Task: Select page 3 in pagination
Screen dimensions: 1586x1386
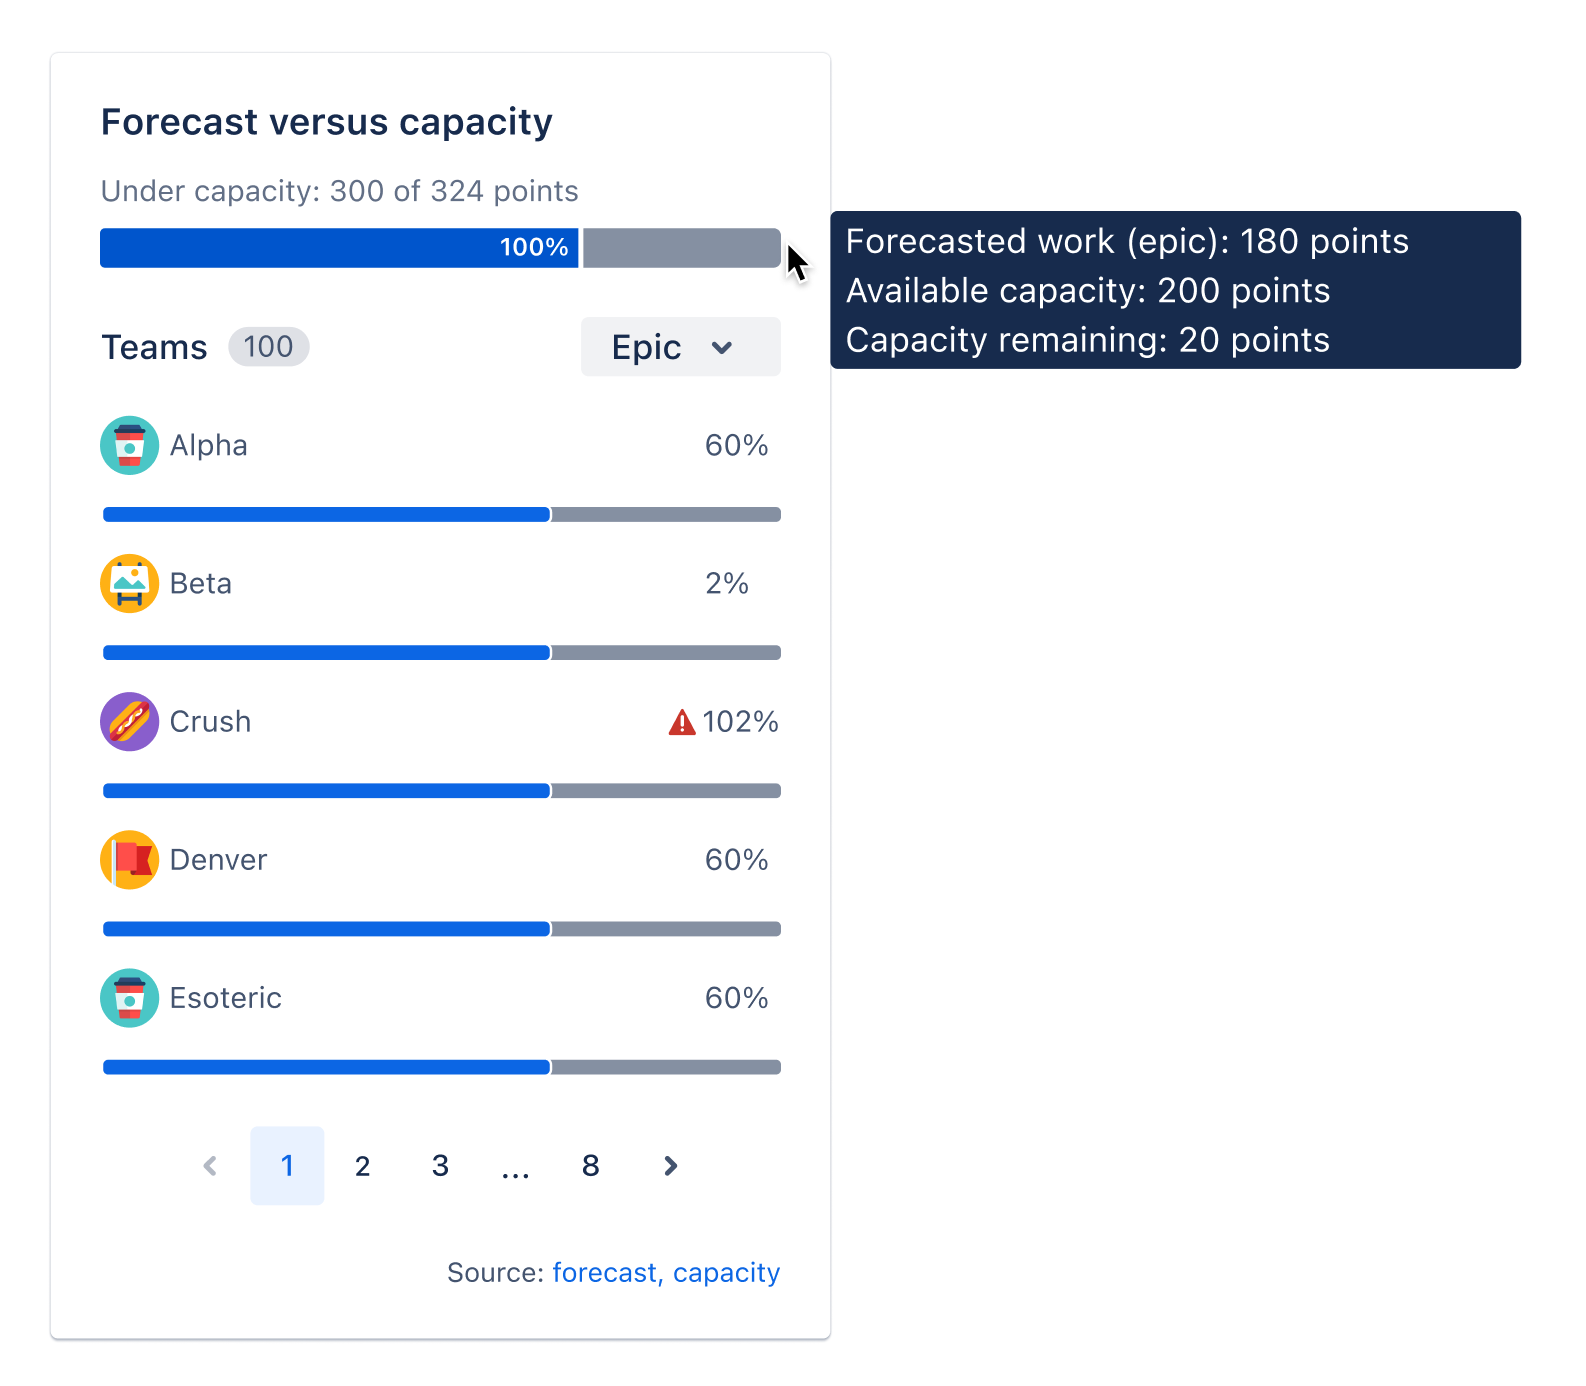Action: [x=440, y=1165]
